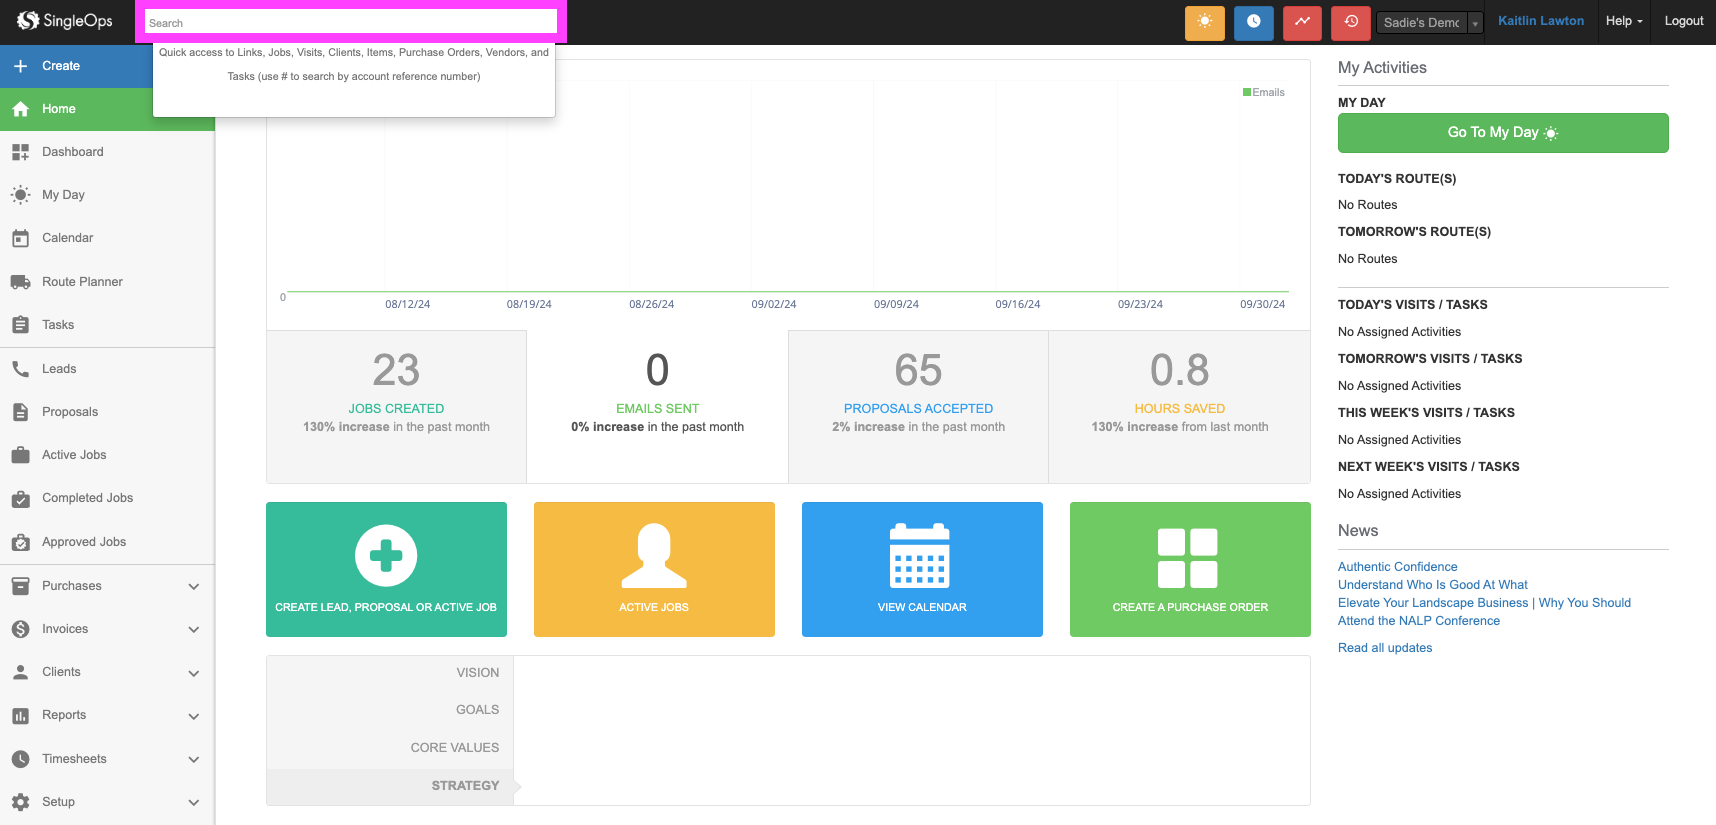1716x825 pixels.
Task: Click the red trend chart icon
Action: point(1302,22)
